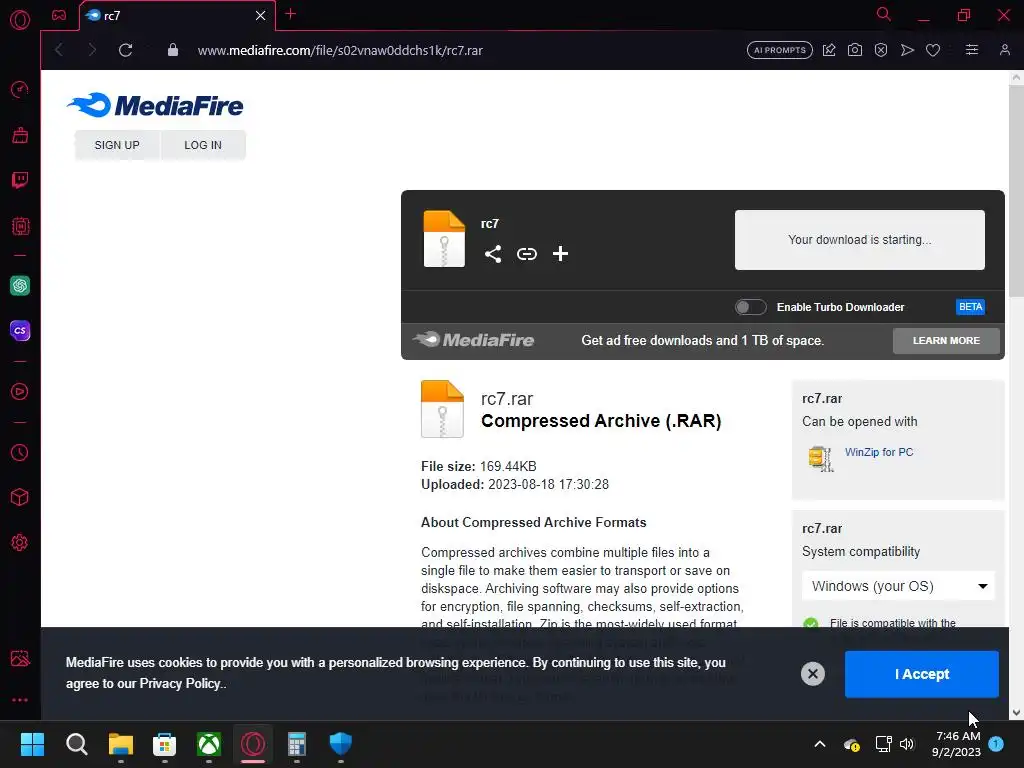
Task: Show hidden tray icons chevron
Action: 820,744
